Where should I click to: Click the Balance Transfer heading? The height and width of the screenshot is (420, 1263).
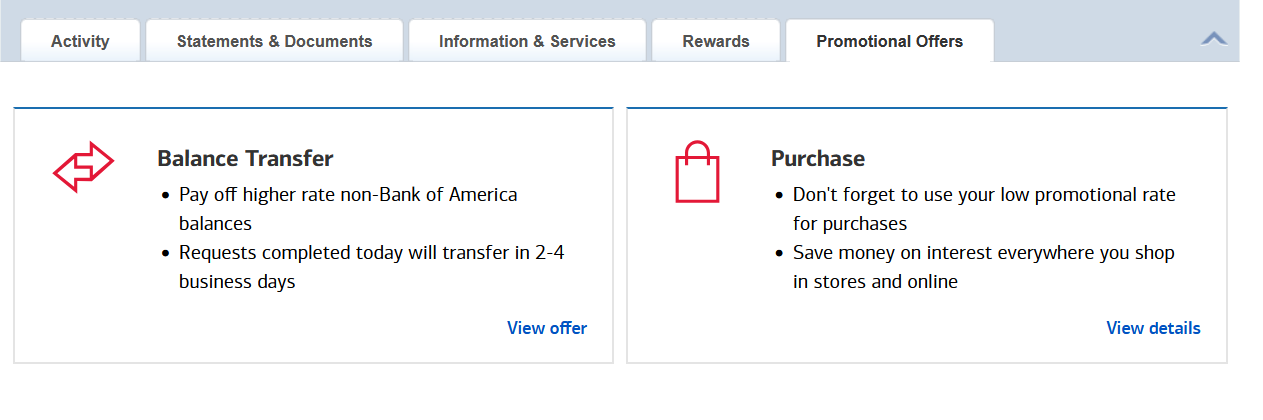pyautogui.click(x=245, y=158)
